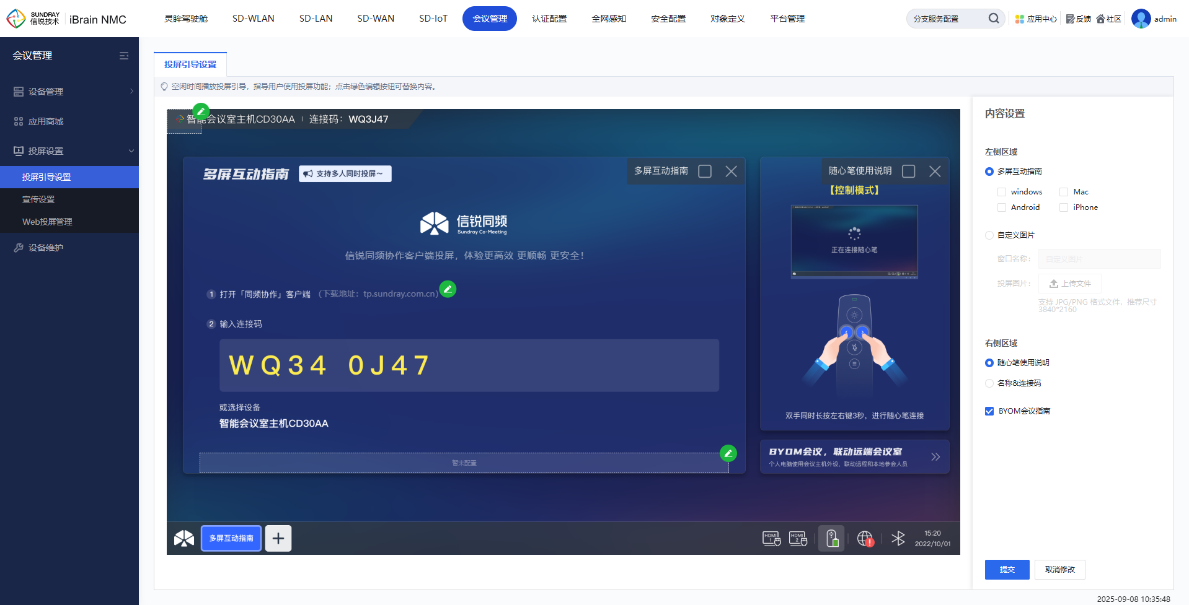Click the blue 提交 submit button
This screenshot has width=1189, height=605.
pyautogui.click(x=1006, y=570)
